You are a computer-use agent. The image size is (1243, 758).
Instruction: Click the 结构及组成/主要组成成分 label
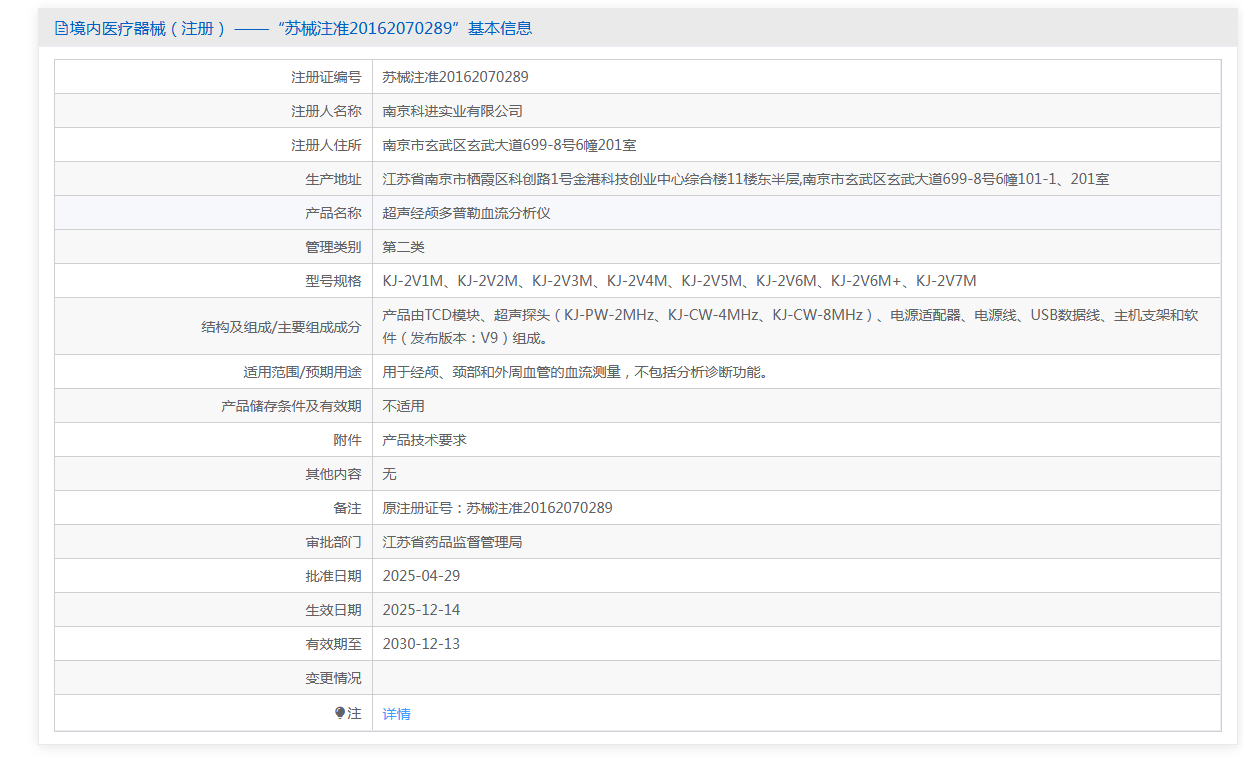point(281,327)
